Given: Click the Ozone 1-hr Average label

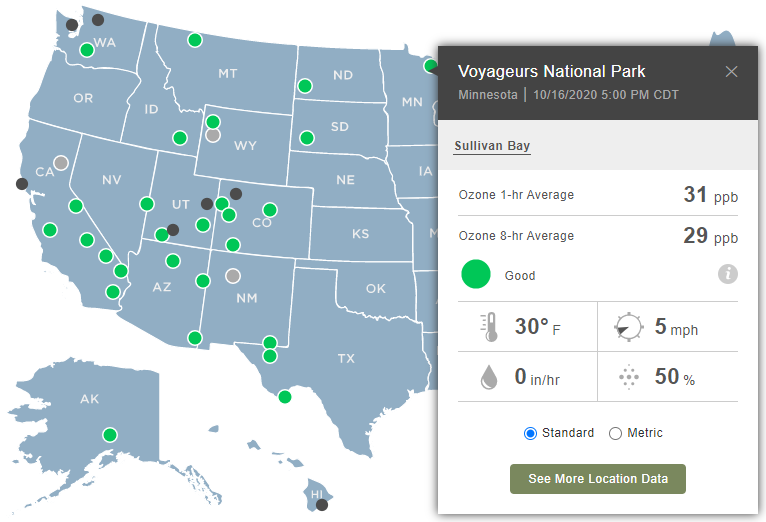Looking at the screenshot, I should click(x=516, y=195).
